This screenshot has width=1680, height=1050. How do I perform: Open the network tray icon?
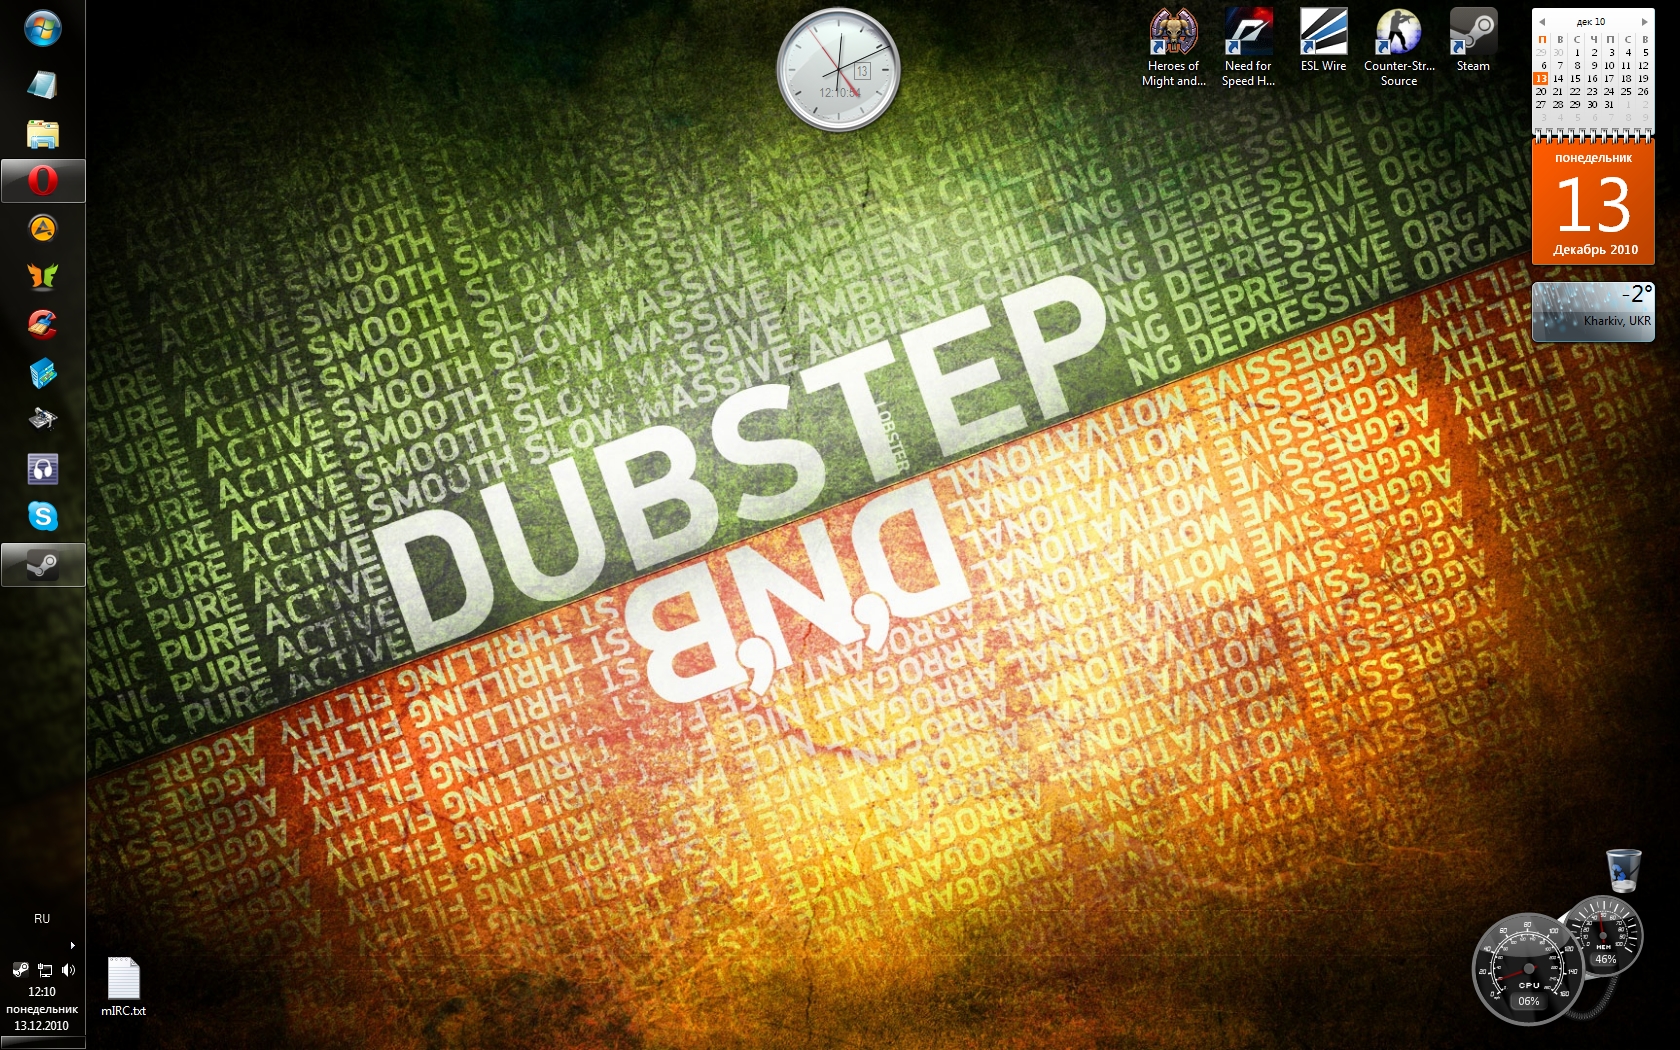tap(45, 970)
